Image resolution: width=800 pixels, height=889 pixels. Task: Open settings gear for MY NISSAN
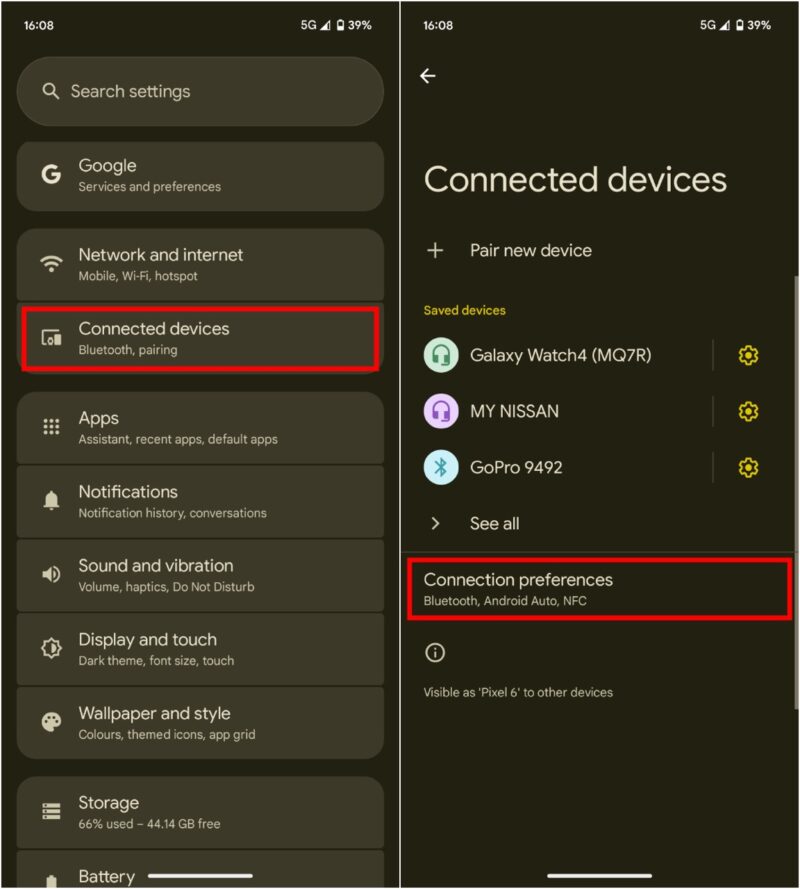[748, 411]
